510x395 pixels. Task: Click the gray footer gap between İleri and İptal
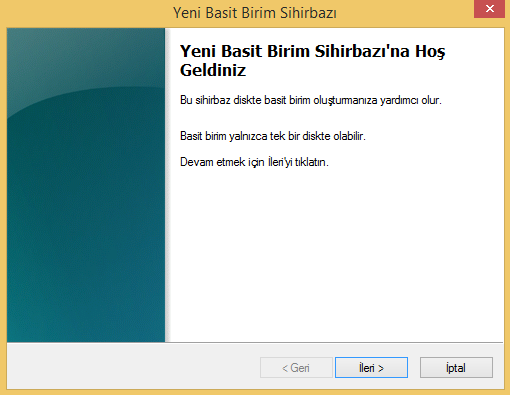[x=414, y=367]
